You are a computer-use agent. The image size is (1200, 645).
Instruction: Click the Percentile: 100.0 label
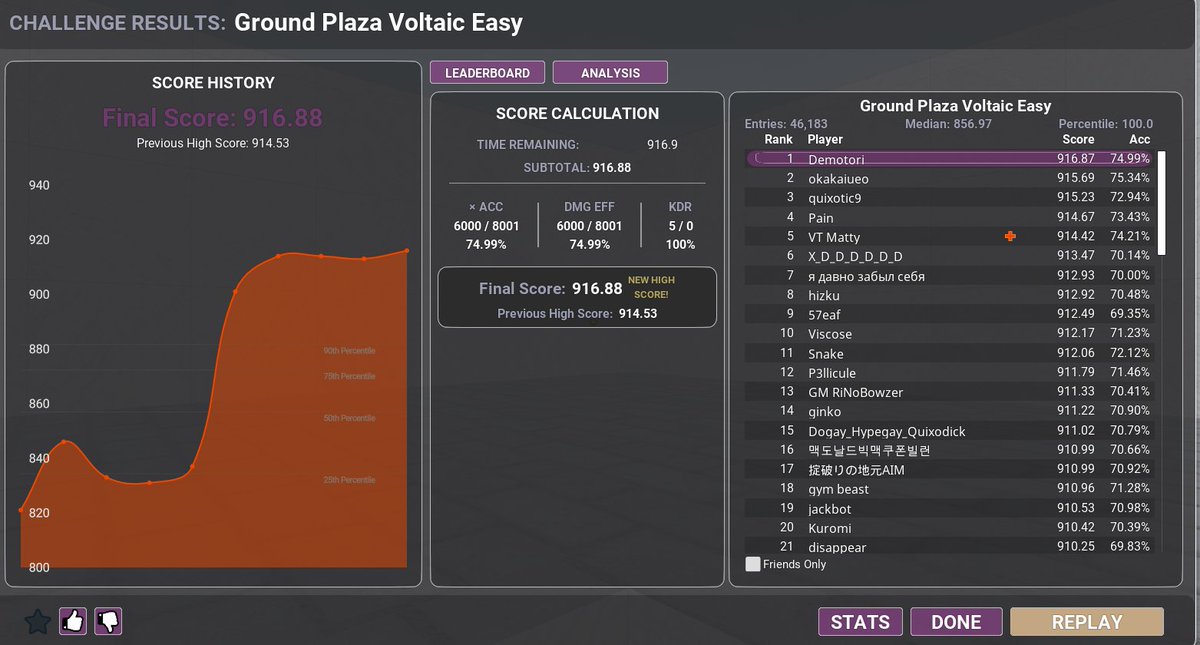point(1105,124)
